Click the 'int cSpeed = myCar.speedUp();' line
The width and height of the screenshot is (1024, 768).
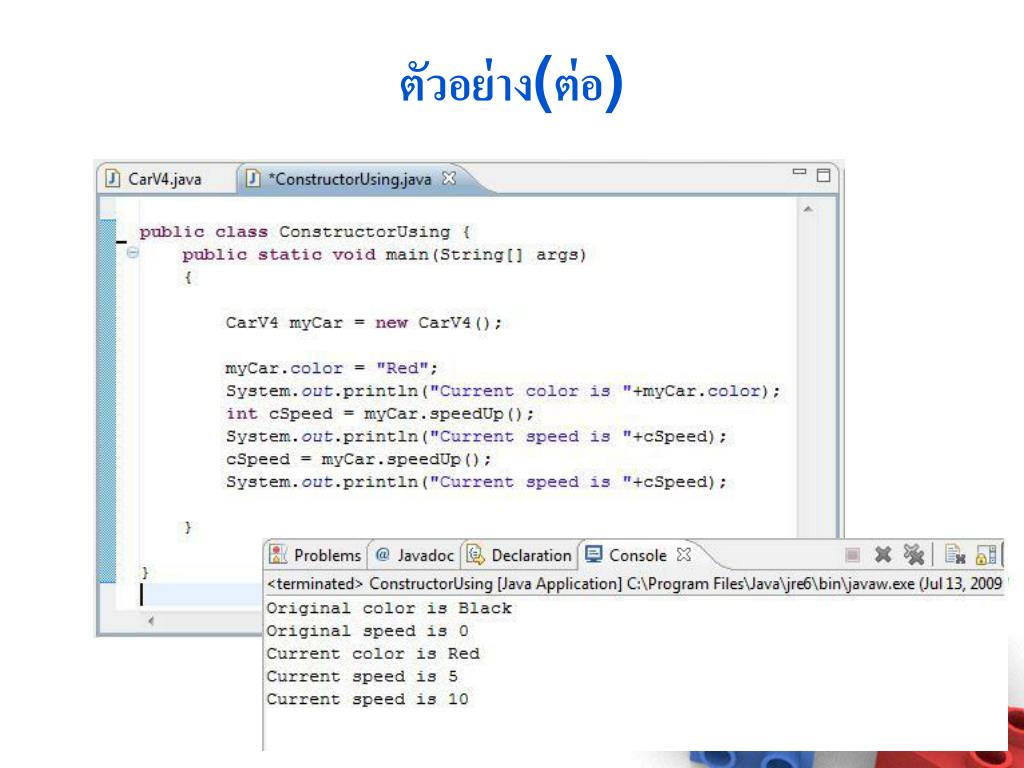(x=380, y=414)
